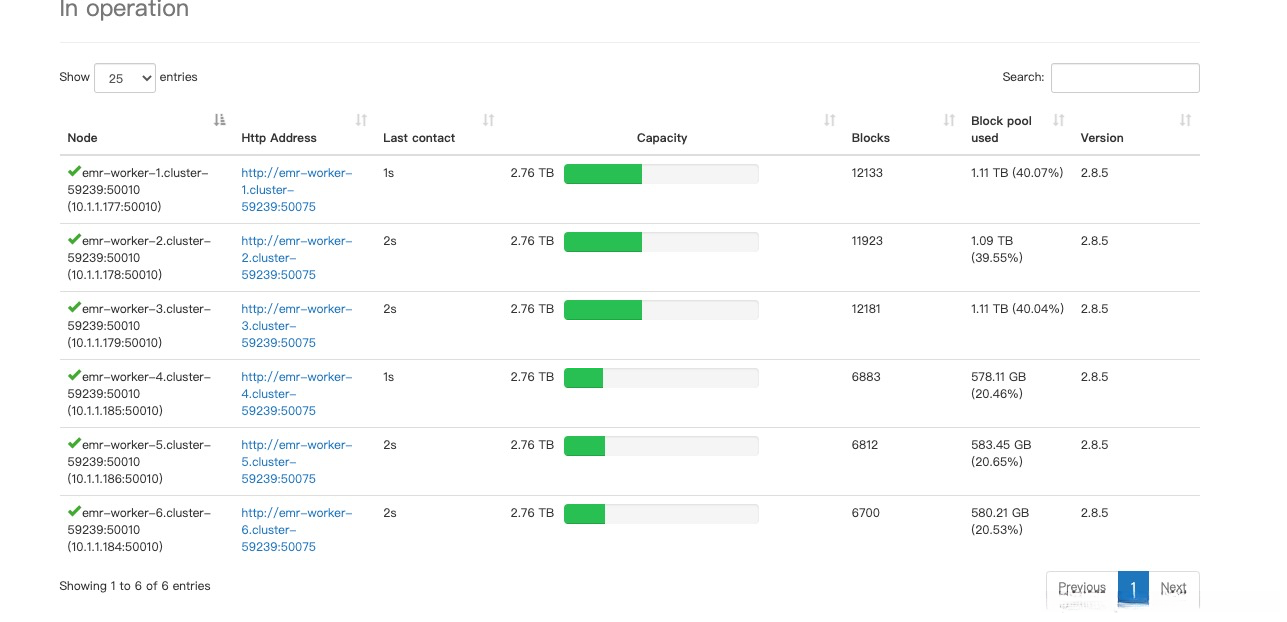
Task: Sort table by Node column icon
Action: pyautogui.click(x=220, y=120)
